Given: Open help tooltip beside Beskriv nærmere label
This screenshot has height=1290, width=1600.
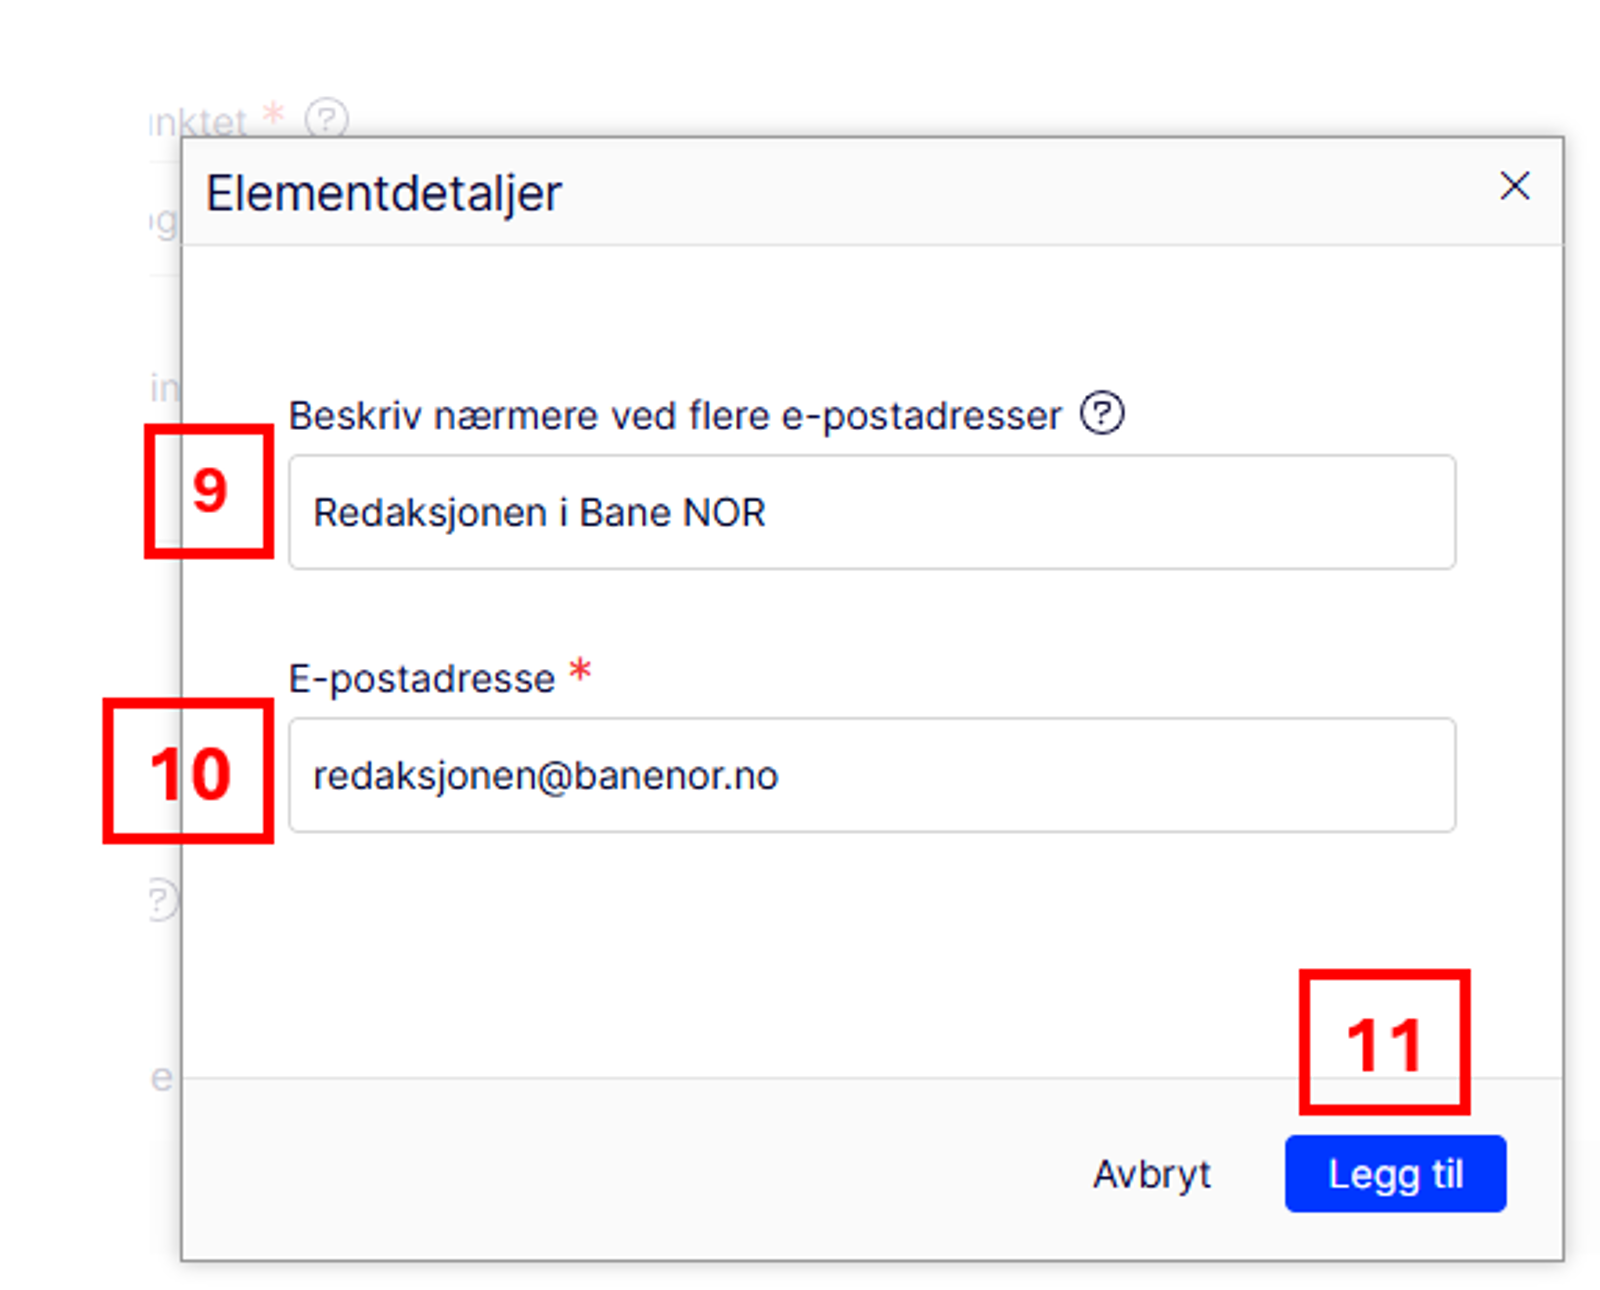Looking at the screenshot, I should 1102,413.
